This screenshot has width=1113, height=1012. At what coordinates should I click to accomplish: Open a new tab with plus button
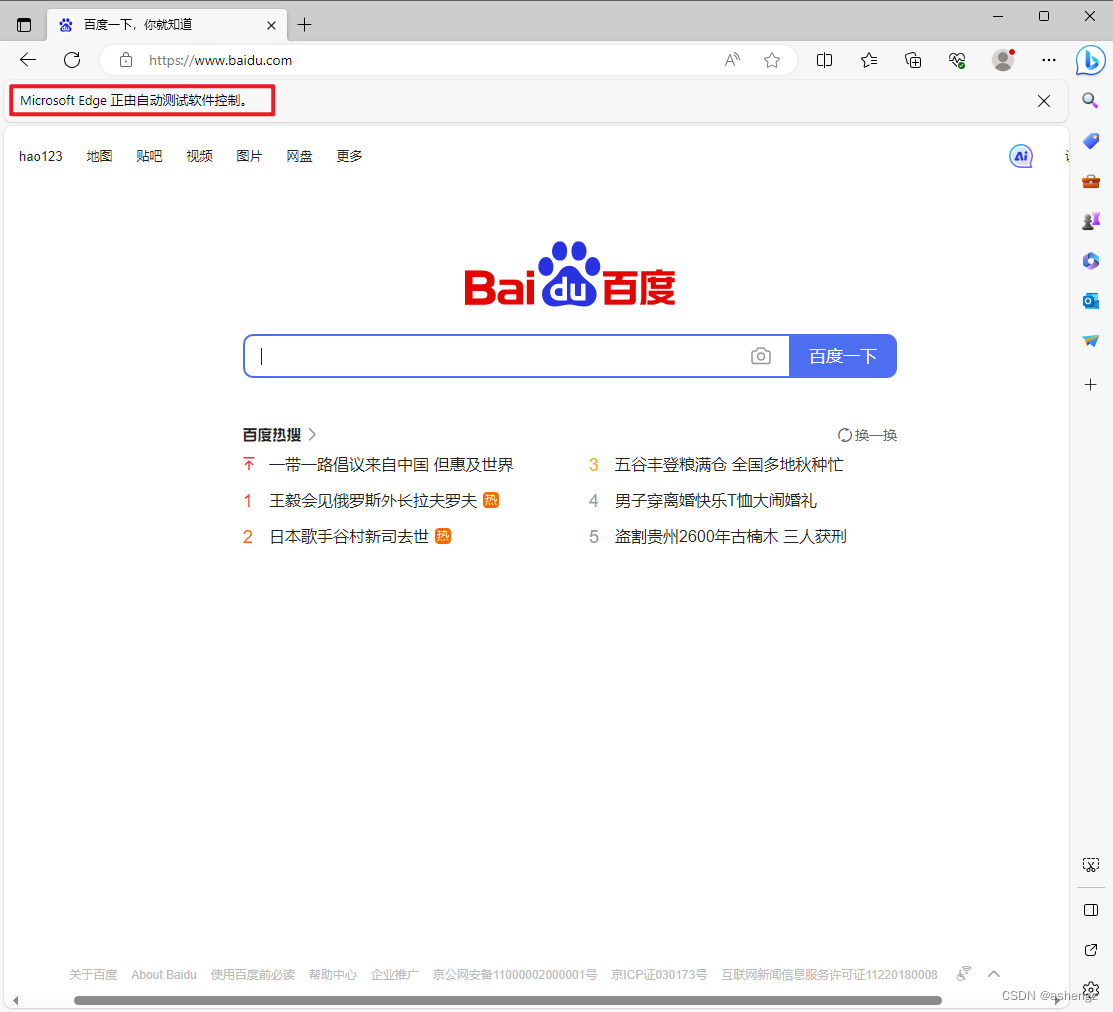tap(305, 25)
